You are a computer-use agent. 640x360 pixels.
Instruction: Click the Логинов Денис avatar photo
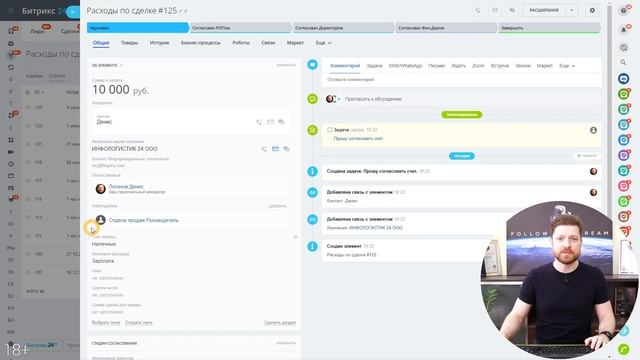coord(100,189)
